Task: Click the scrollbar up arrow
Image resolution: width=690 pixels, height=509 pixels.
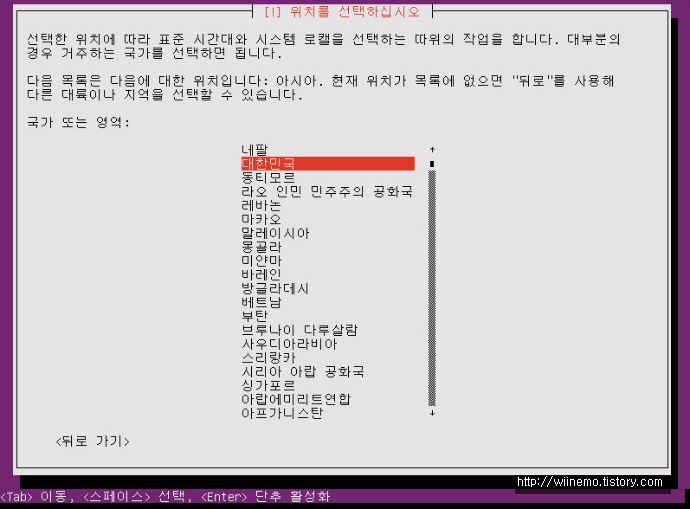Action: [432, 150]
